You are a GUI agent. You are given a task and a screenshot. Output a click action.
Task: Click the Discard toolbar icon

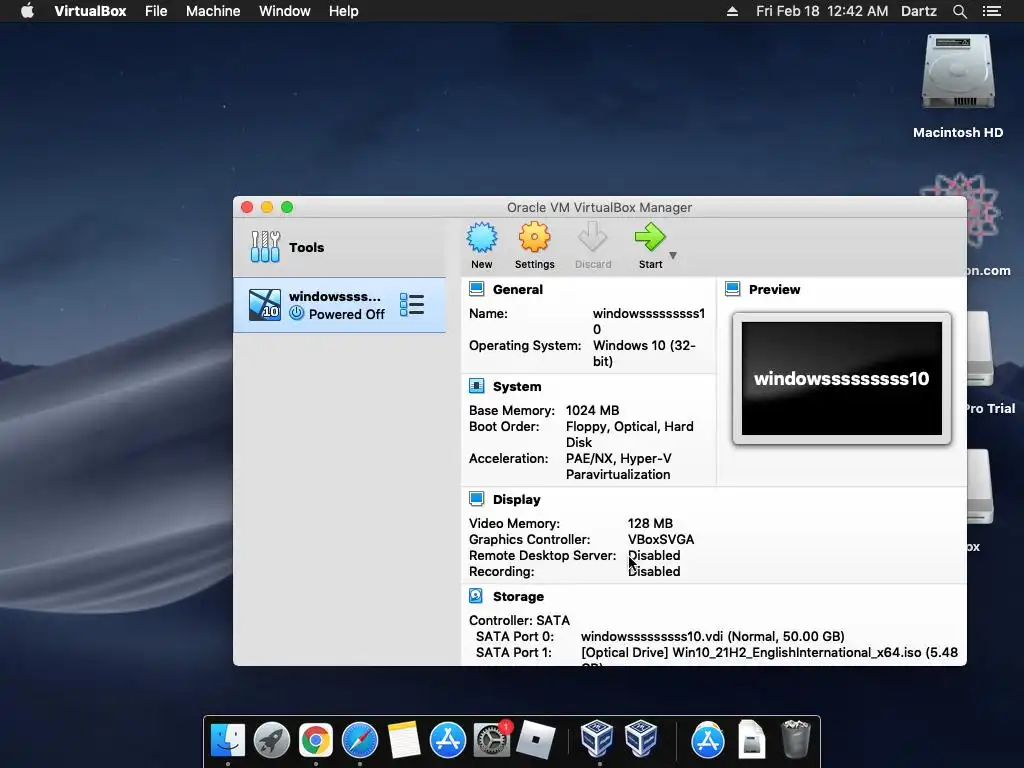(593, 238)
